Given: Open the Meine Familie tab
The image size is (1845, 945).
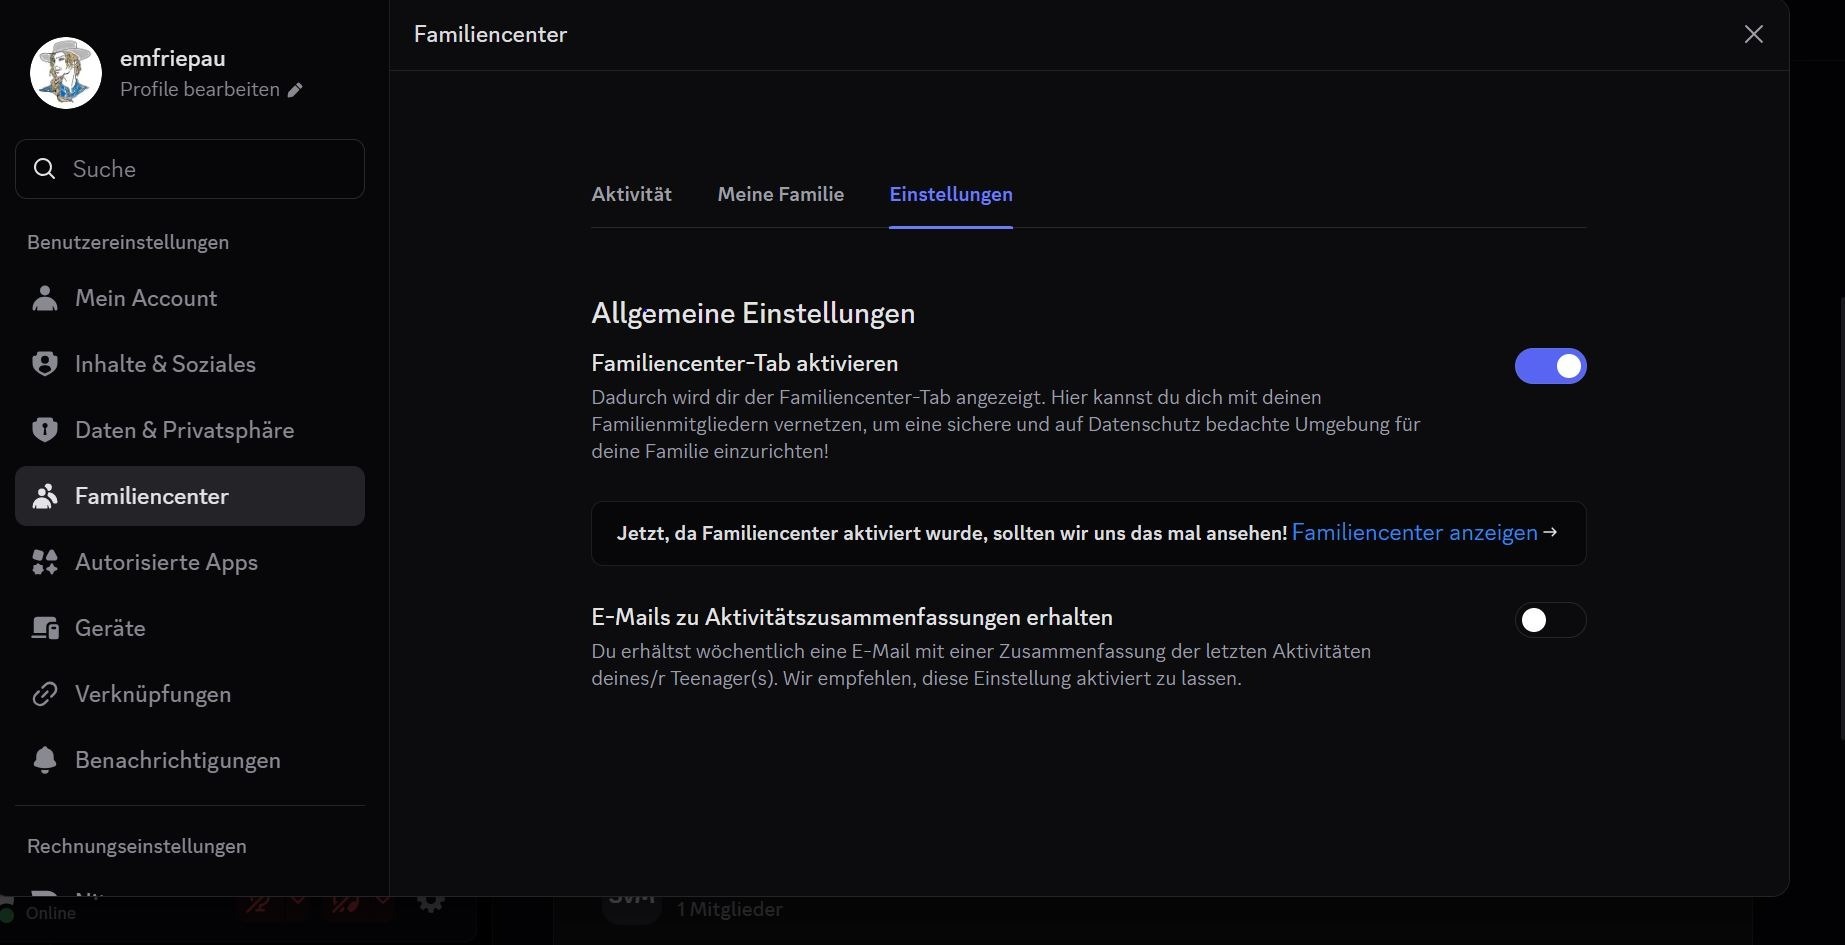Looking at the screenshot, I should coord(780,194).
